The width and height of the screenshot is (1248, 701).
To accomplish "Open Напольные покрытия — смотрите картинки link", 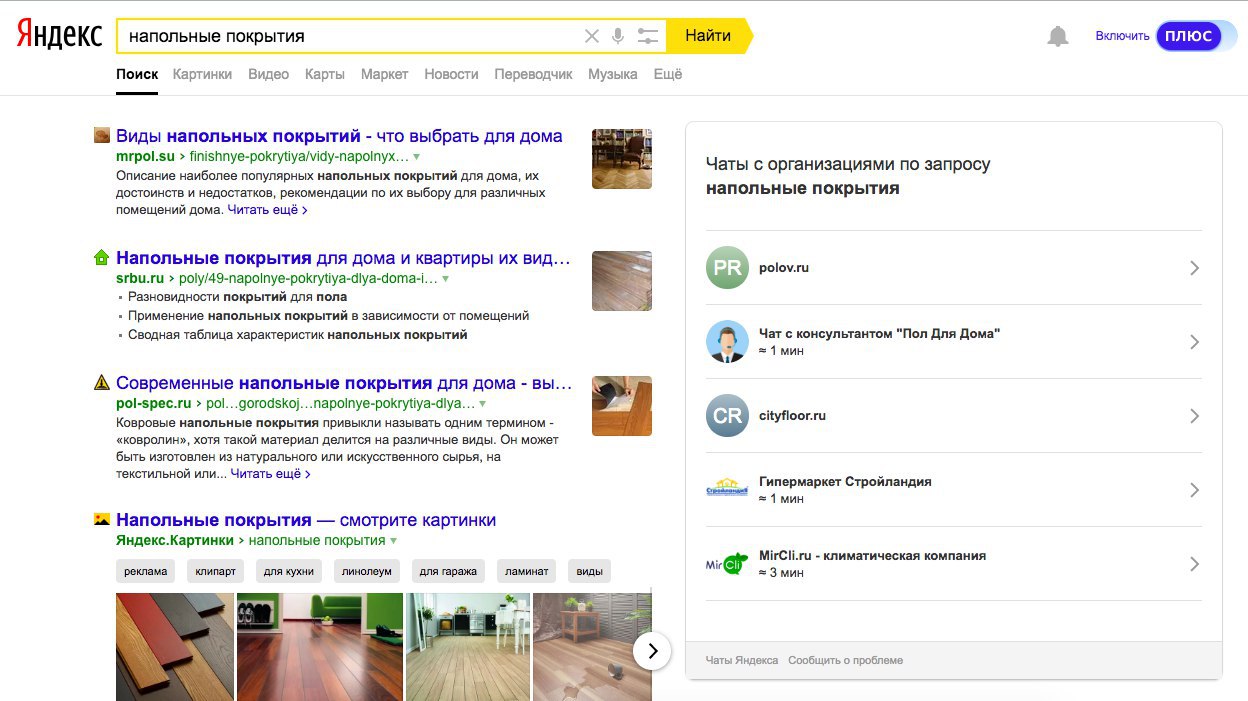I will coord(306,520).
